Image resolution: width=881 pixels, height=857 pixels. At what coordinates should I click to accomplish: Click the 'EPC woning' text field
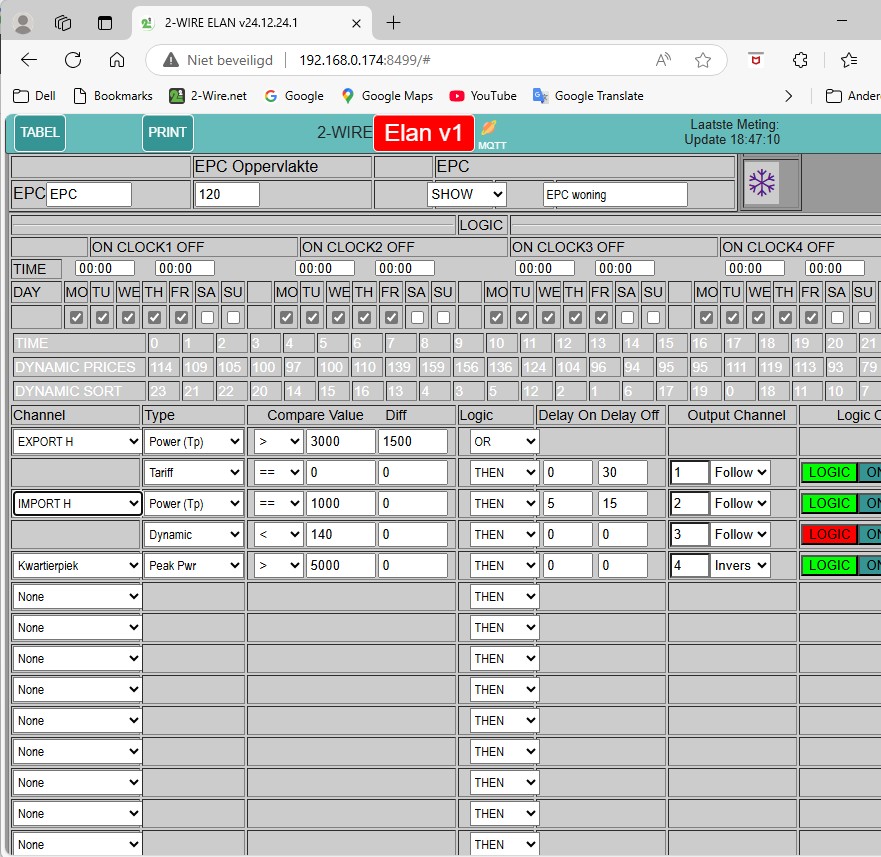pyautogui.click(x=615, y=194)
